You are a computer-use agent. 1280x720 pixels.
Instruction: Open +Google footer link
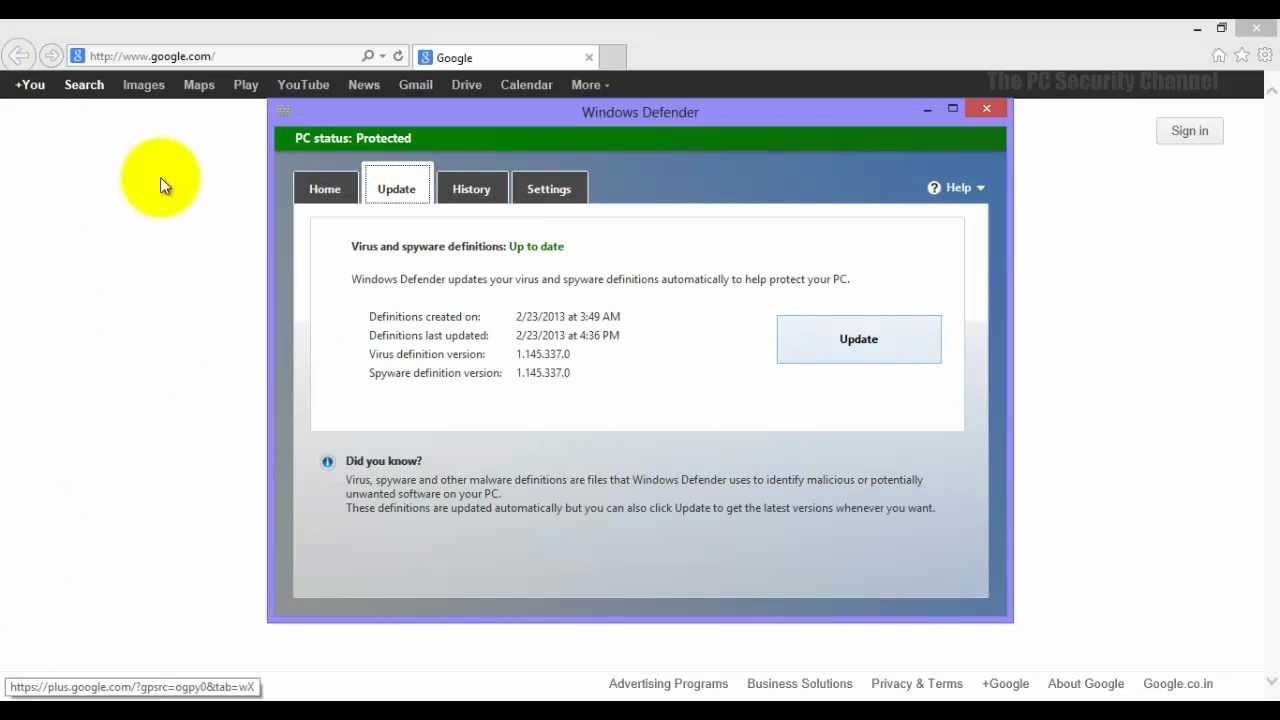point(1005,684)
